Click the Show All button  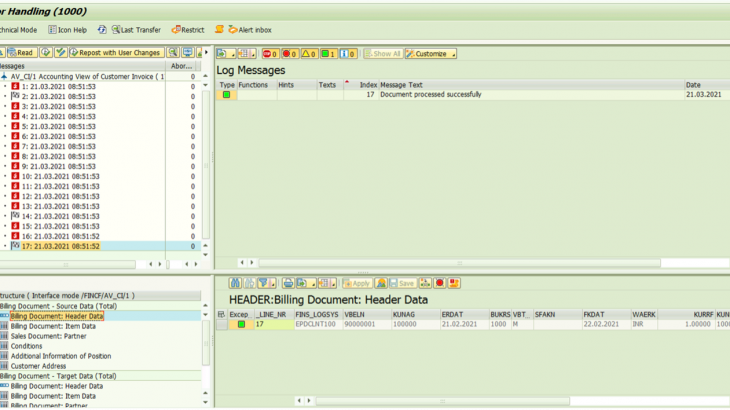coord(383,54)
